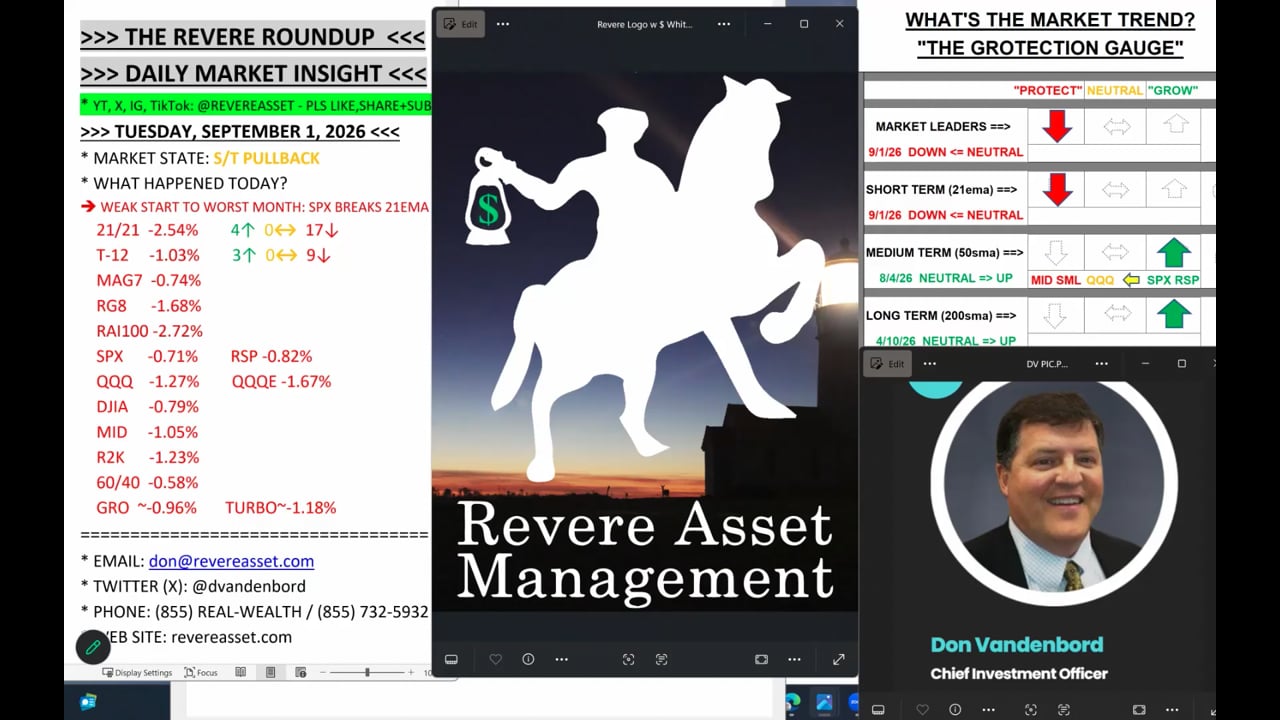
Task: Click the green up arrow in MEDIUM TERM row
Action: (x=1174, y=252)
